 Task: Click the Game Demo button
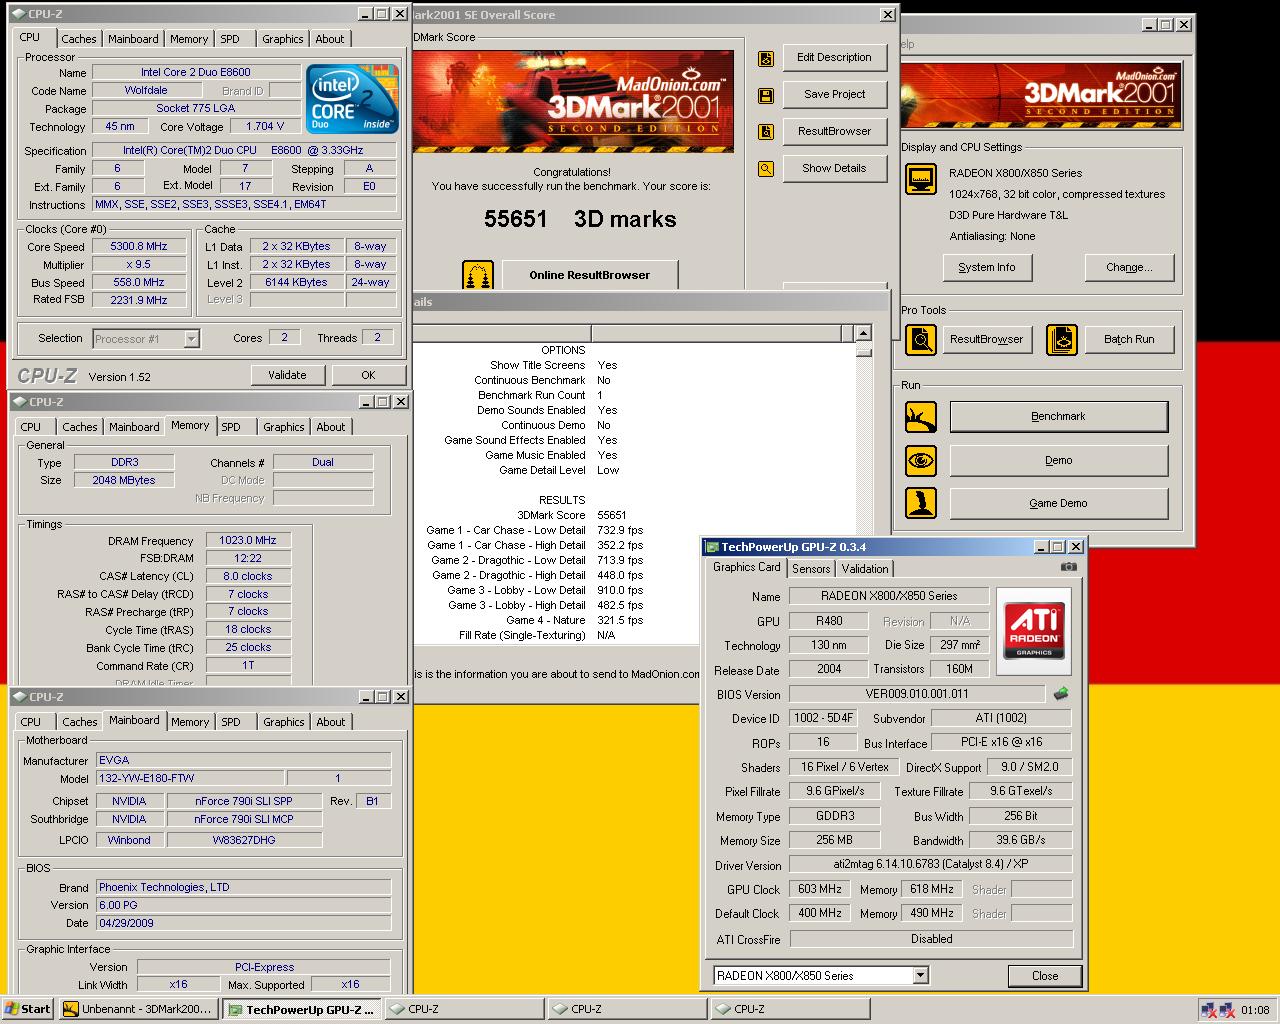1058,503
